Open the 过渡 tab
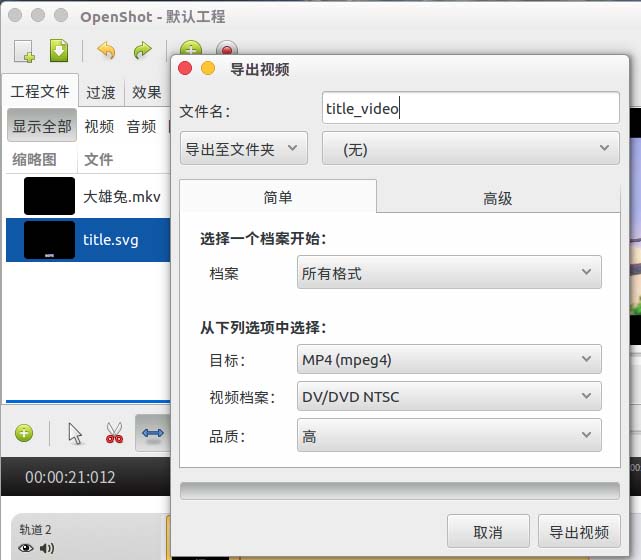641x560 pixels. [101, 92]
